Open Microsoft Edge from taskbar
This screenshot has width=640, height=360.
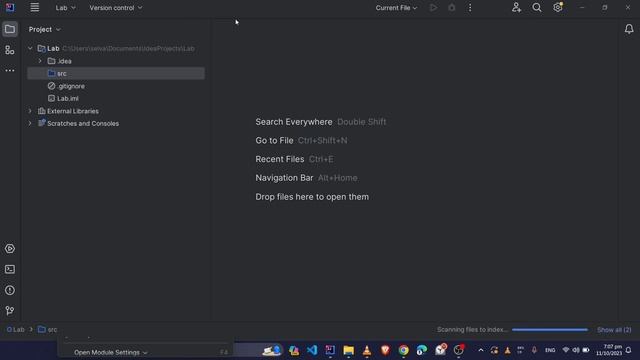coord(422,350)
